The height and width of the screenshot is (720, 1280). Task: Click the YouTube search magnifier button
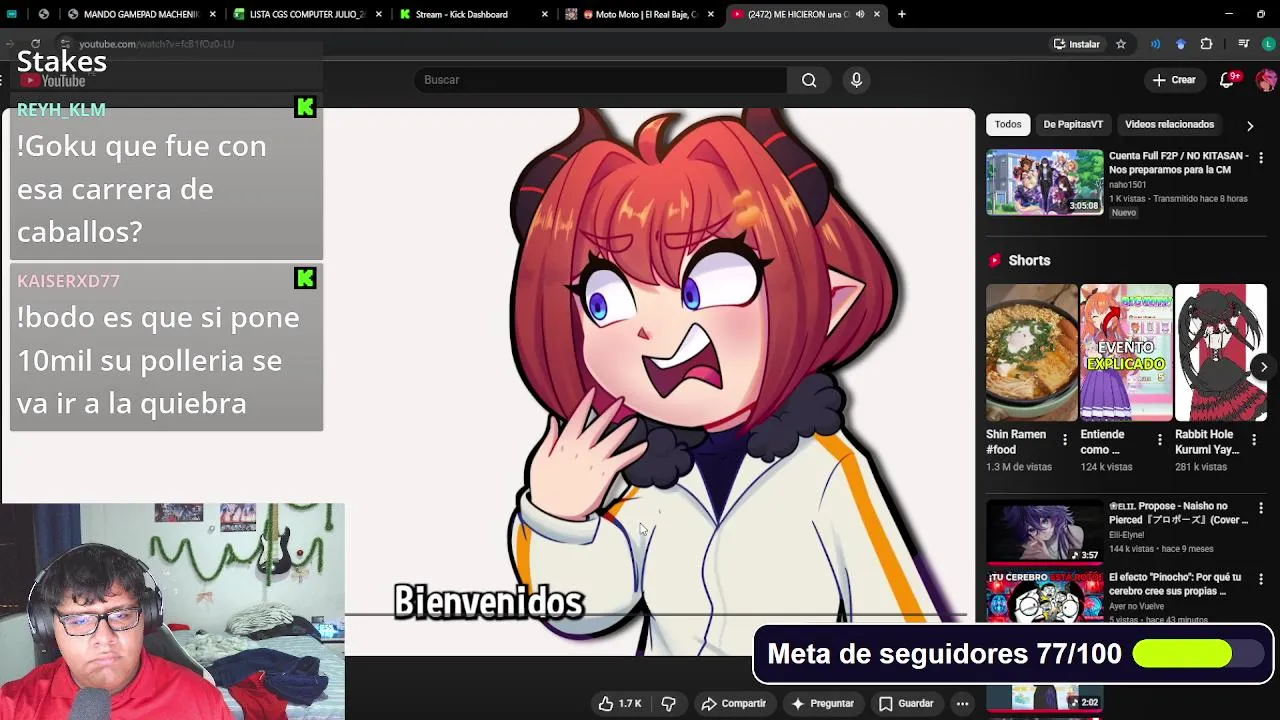[809, 80]
